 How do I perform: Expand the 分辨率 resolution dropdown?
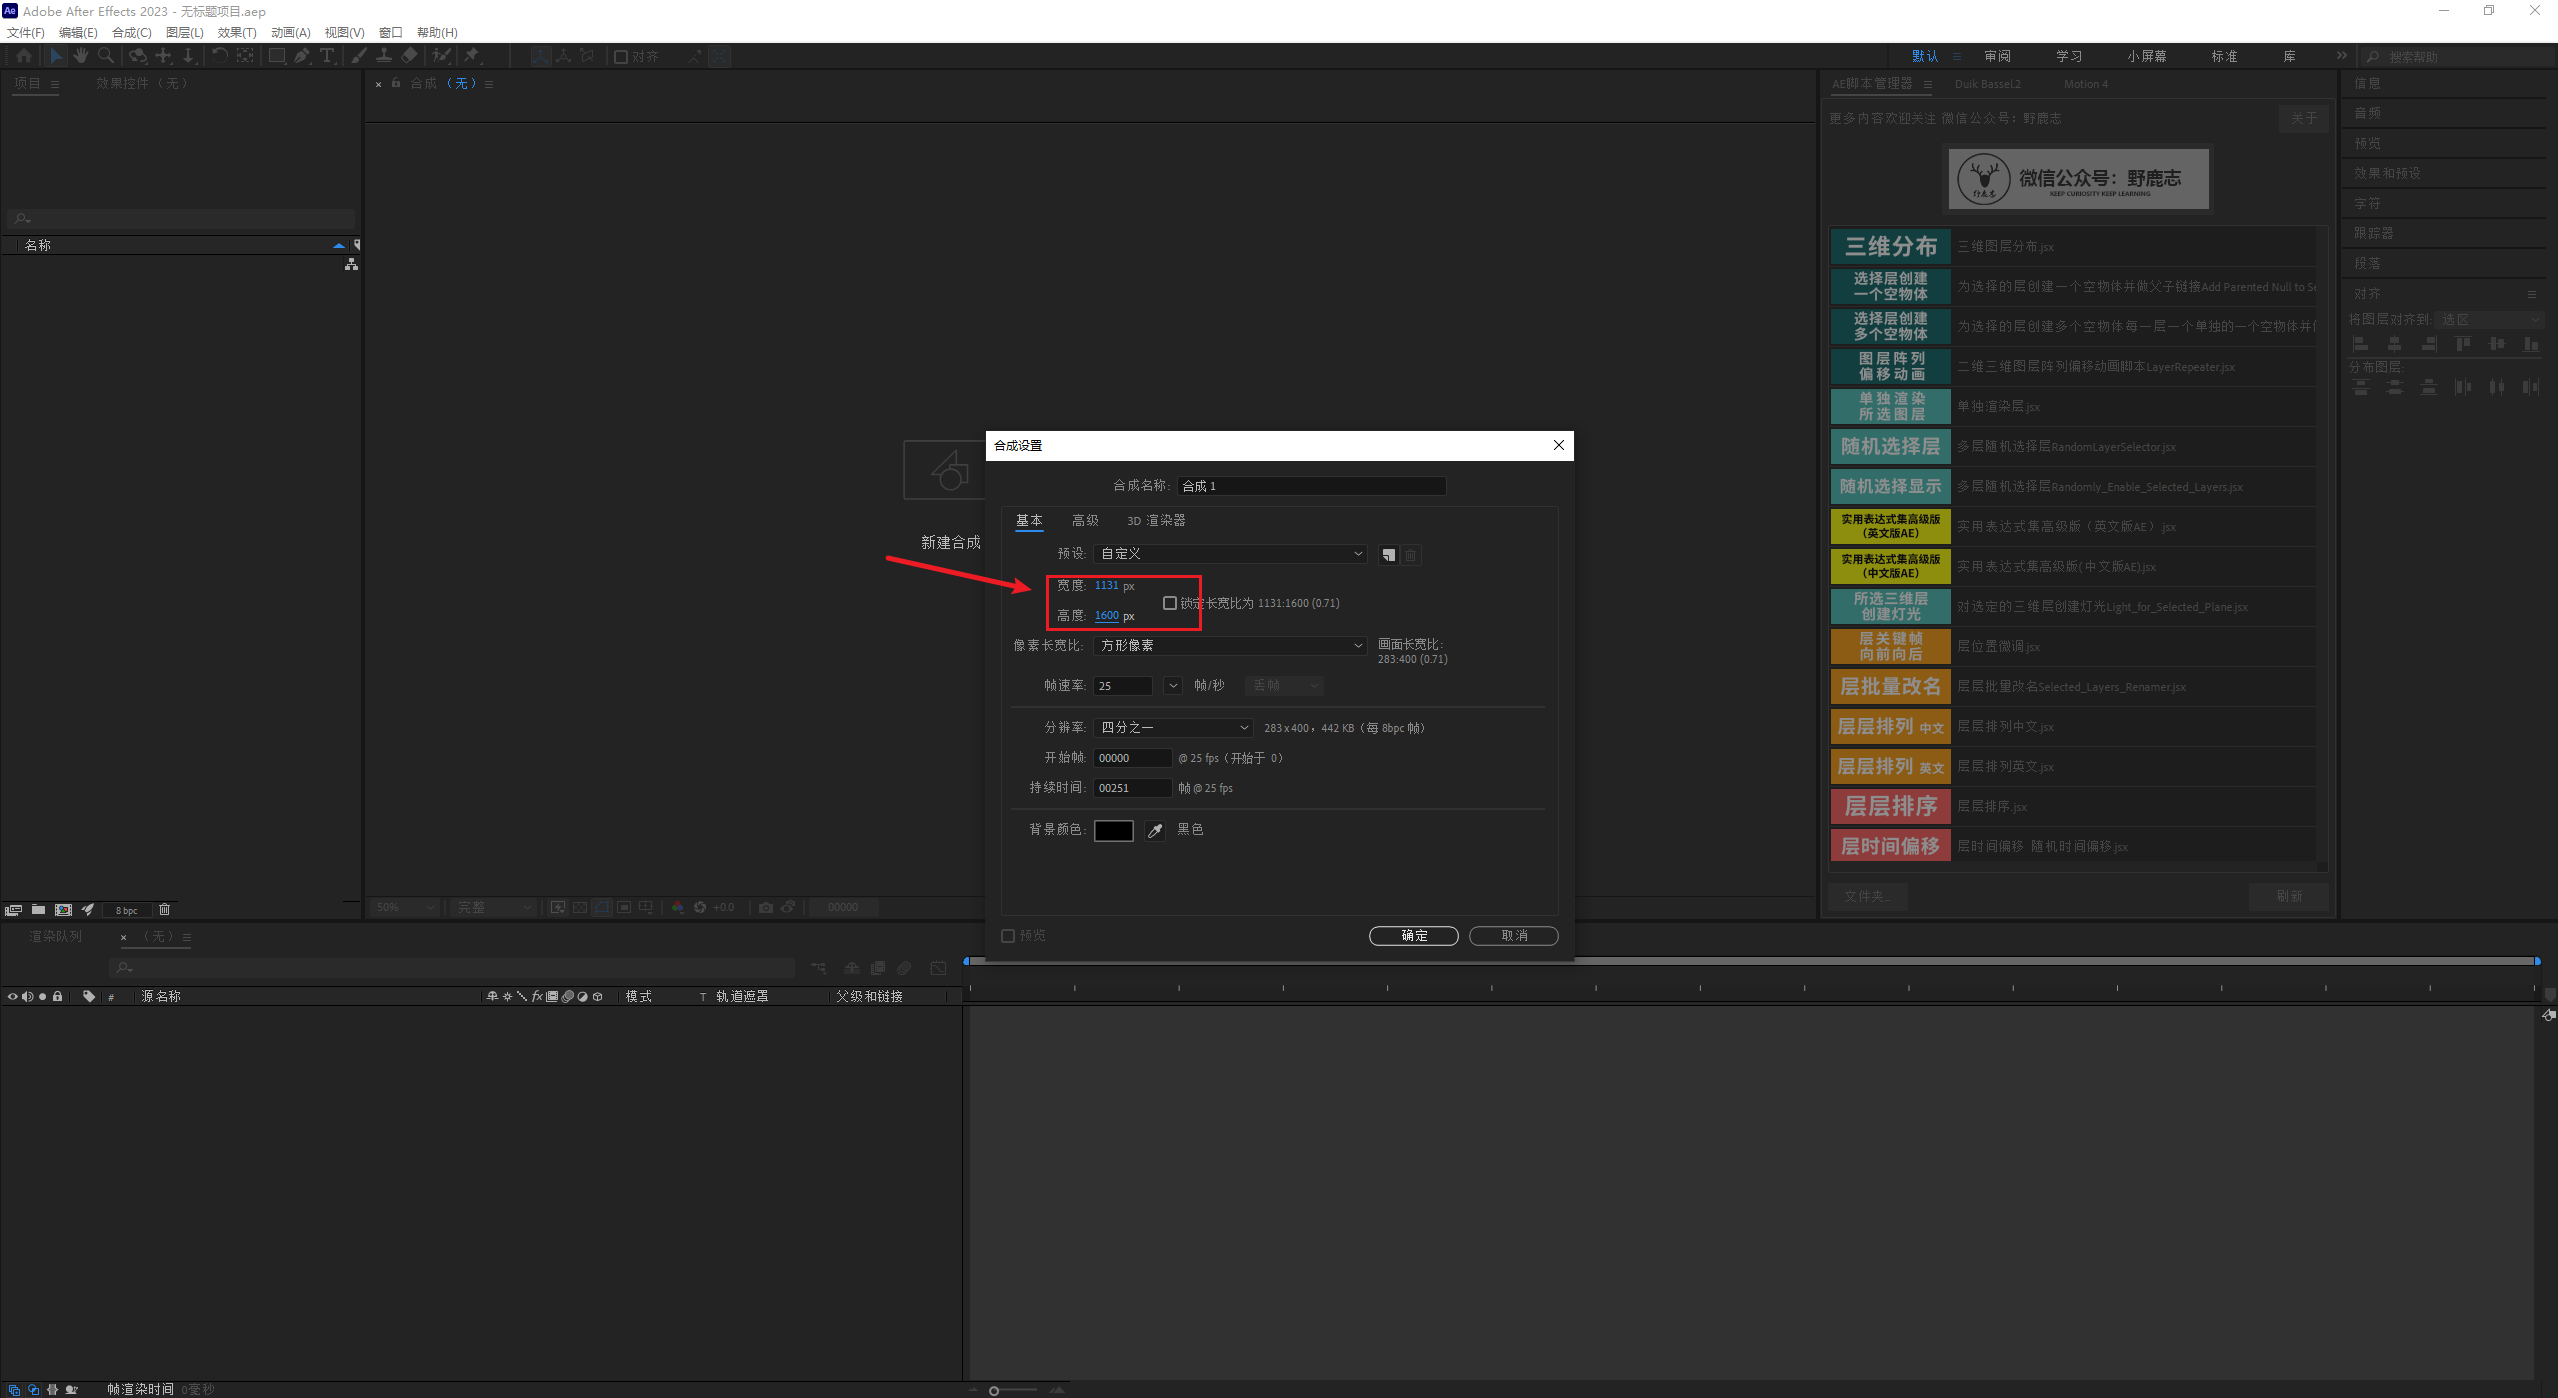point(1173,728)
